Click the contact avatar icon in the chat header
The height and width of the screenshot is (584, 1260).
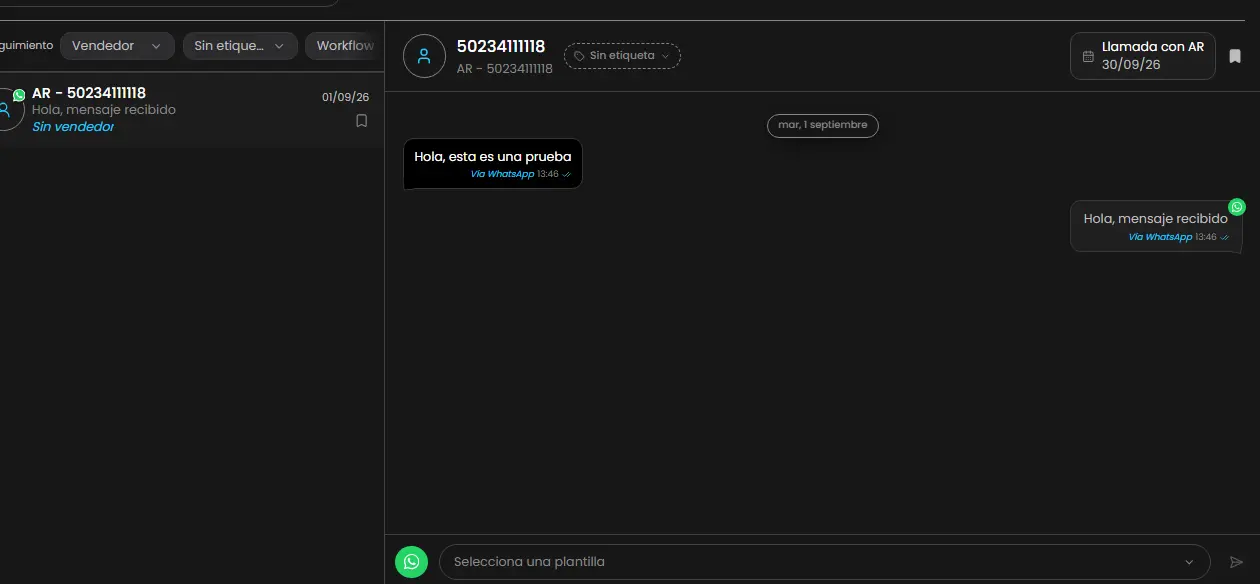coord(424,56)
